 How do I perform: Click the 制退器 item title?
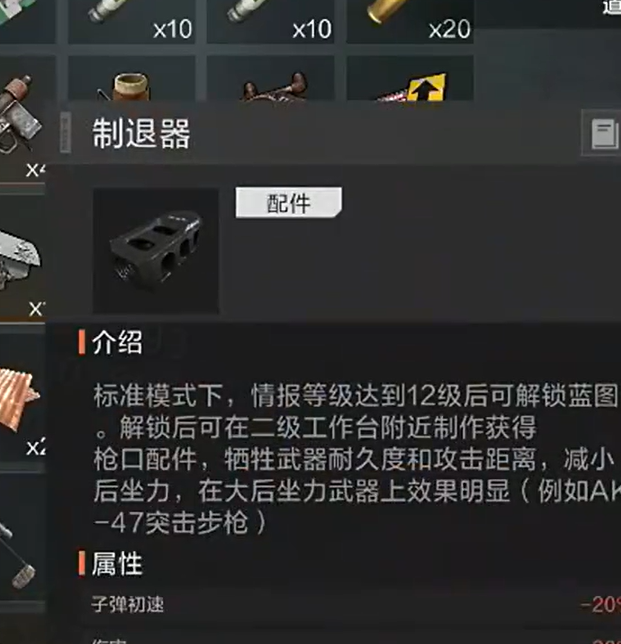141,134
